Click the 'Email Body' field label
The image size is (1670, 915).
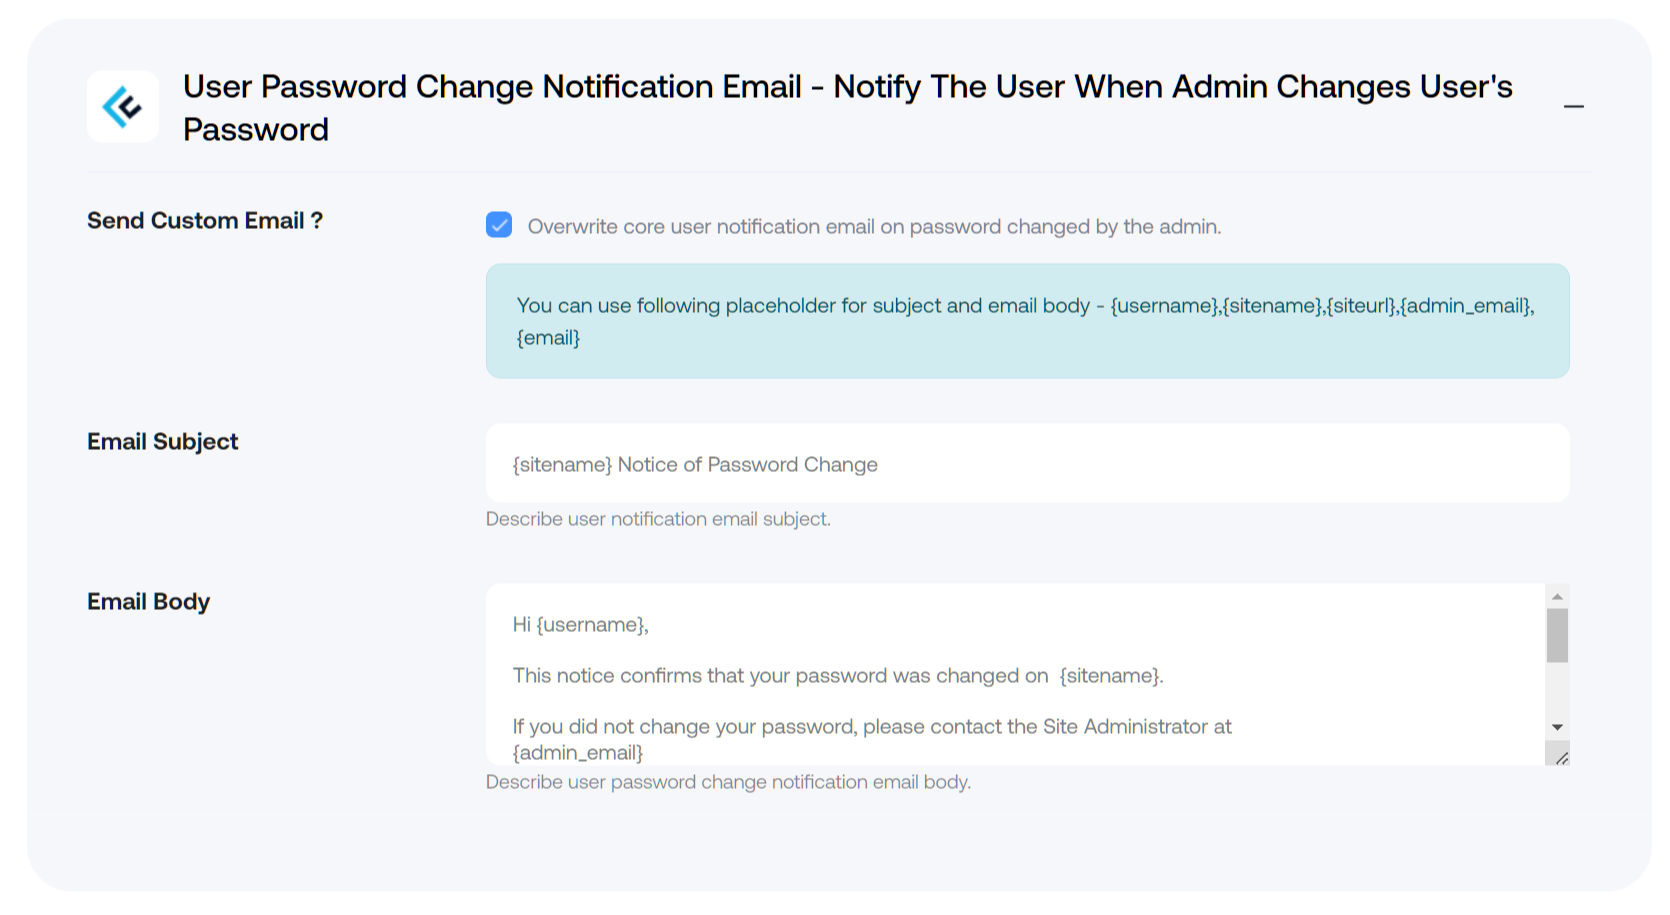pos(149,602)
